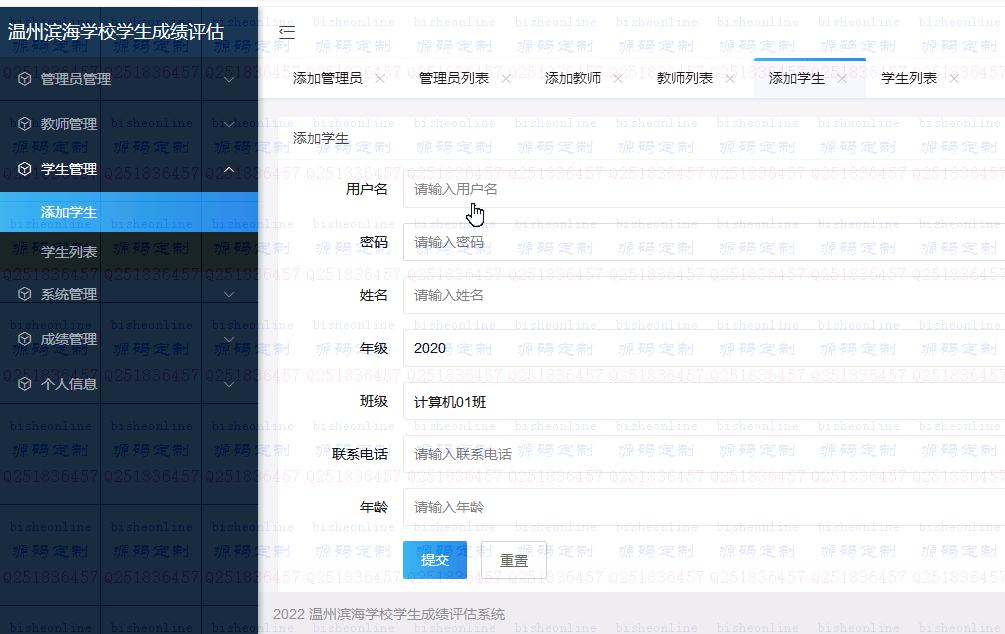The image size is (1005, 634).
Task: Click the cube icon beside 管理员管理
Action: [24, 79]
